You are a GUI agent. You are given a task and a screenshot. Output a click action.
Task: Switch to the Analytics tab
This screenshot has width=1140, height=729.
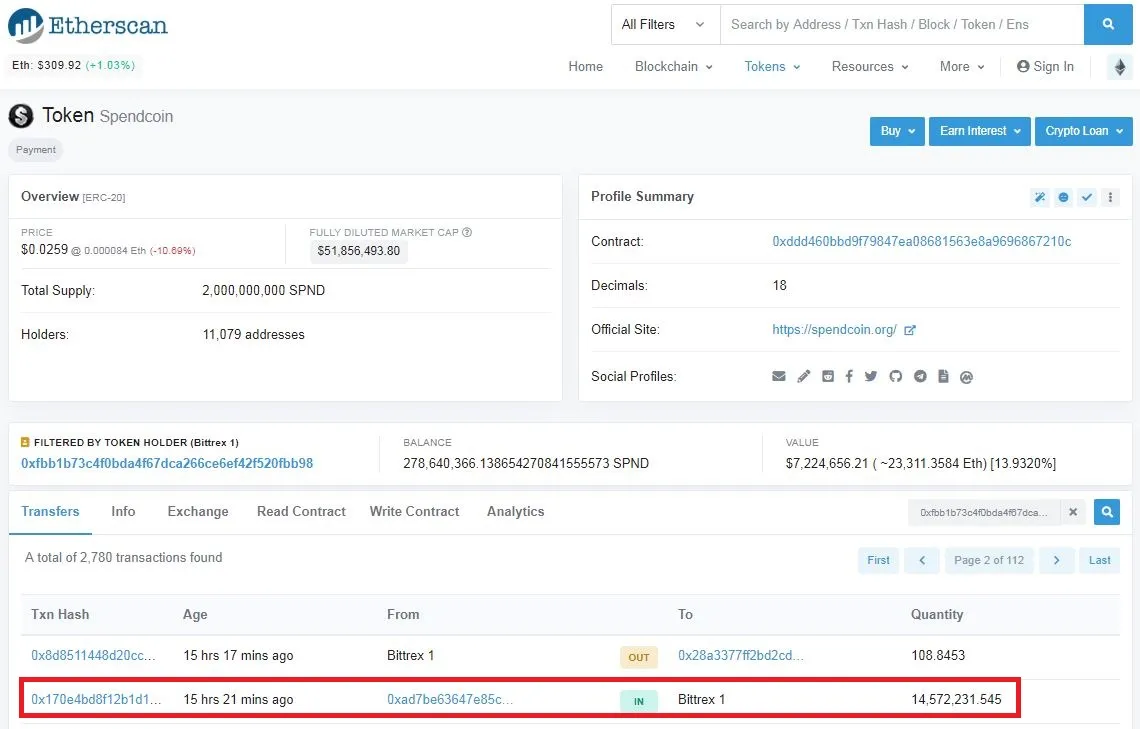click(x=515, y=511)
